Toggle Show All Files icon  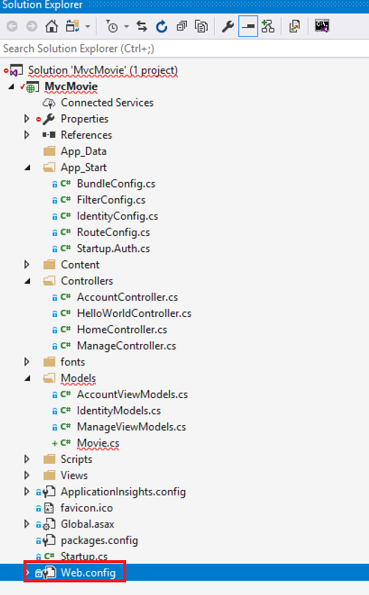point(201,26)
